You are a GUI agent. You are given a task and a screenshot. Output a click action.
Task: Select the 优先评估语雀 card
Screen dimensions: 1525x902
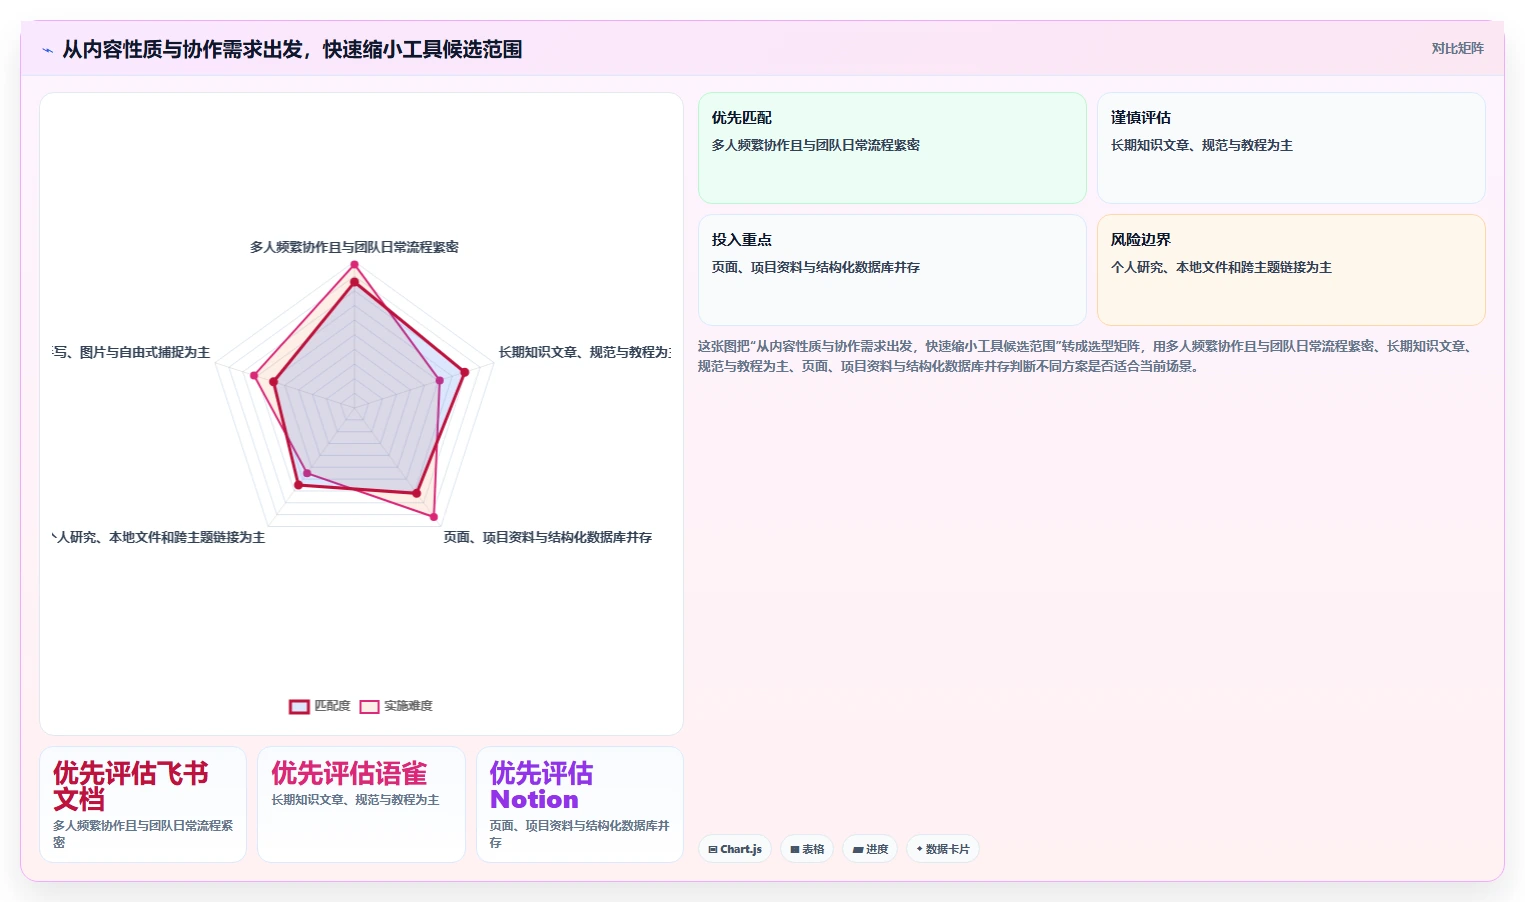pyautogui.click(x=361, y=804)
